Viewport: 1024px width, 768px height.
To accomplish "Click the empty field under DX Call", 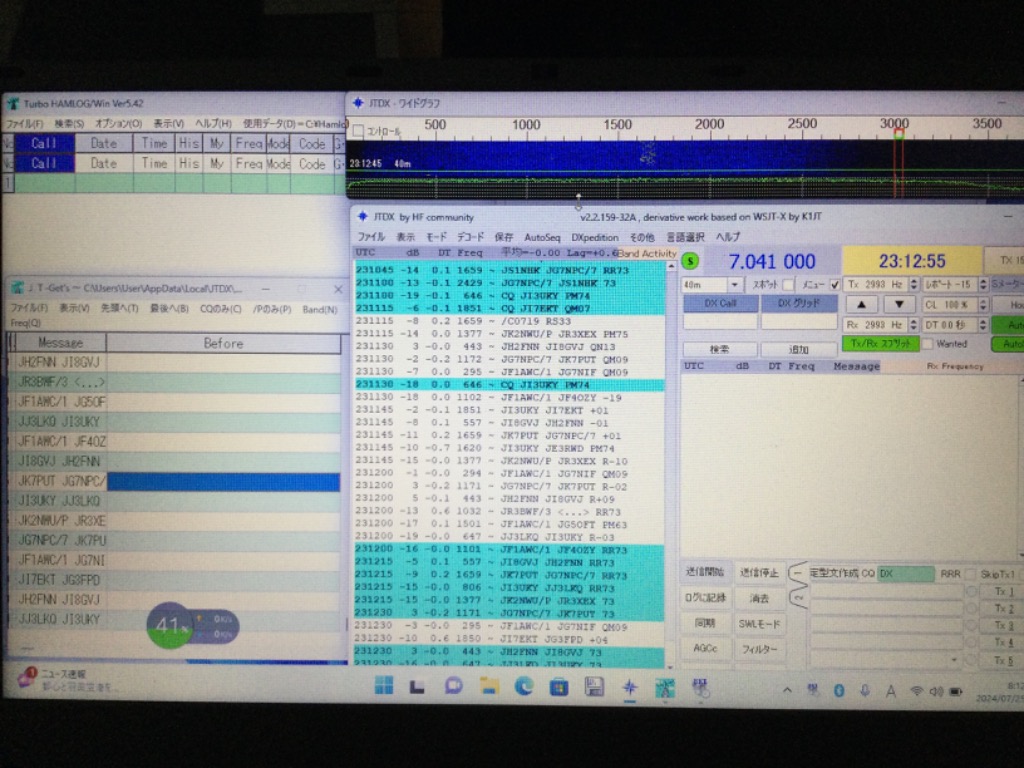I will pos(721,322).
